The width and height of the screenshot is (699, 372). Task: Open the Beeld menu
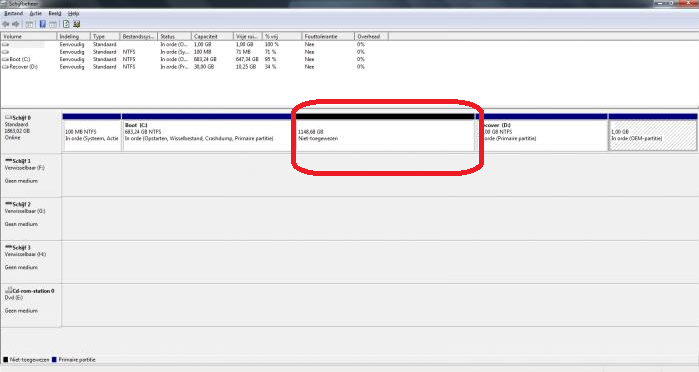point(55,14)
